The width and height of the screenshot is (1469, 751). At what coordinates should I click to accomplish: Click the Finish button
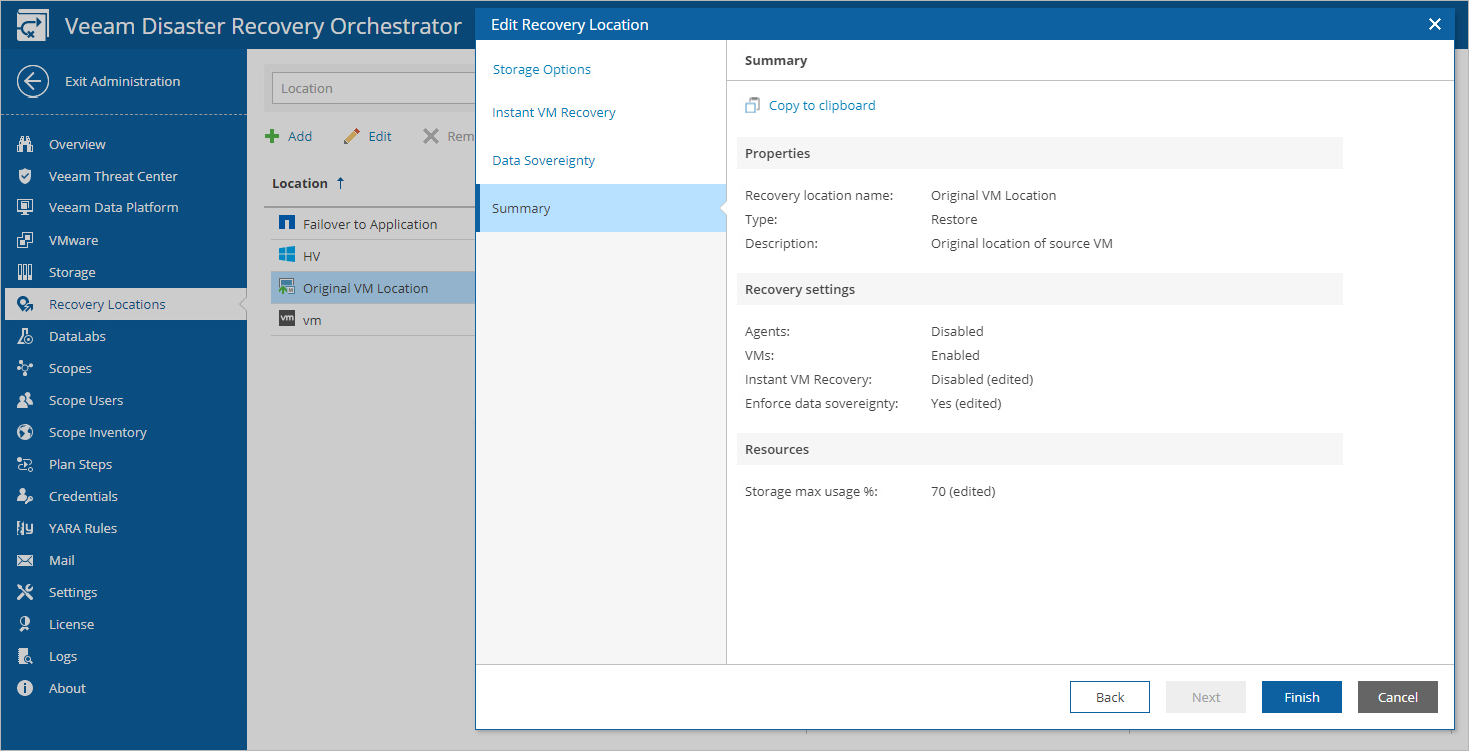point(1302,697)
